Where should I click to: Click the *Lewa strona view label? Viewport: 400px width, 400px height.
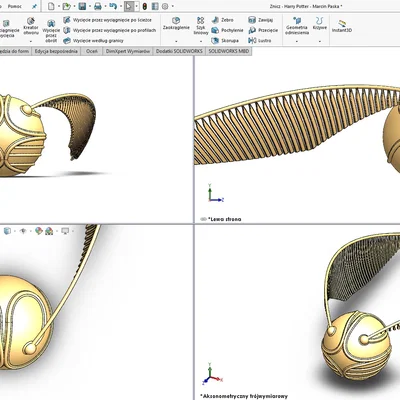[224, 219]
